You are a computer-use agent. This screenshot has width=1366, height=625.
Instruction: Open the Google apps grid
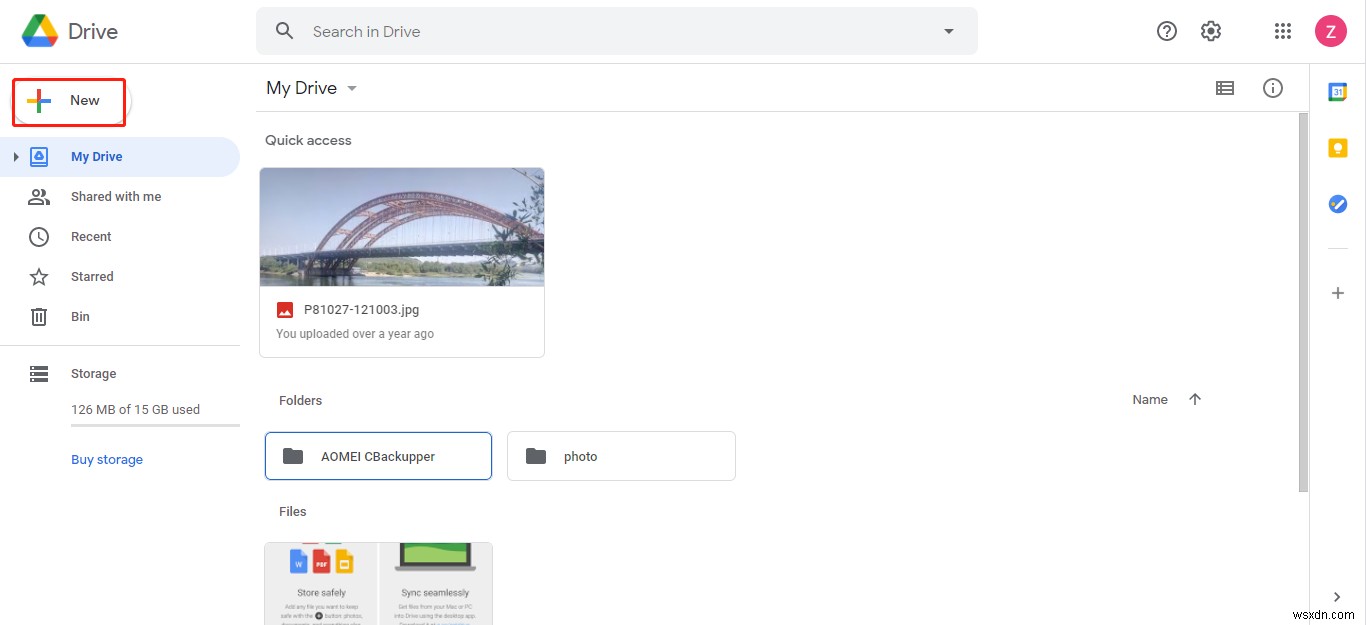[x=1283, y=31]
